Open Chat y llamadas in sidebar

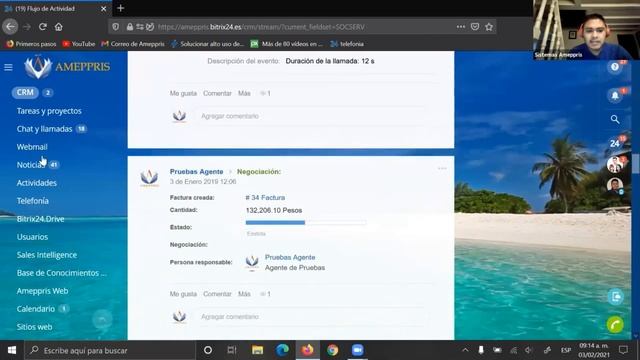[x=44, y=129]
